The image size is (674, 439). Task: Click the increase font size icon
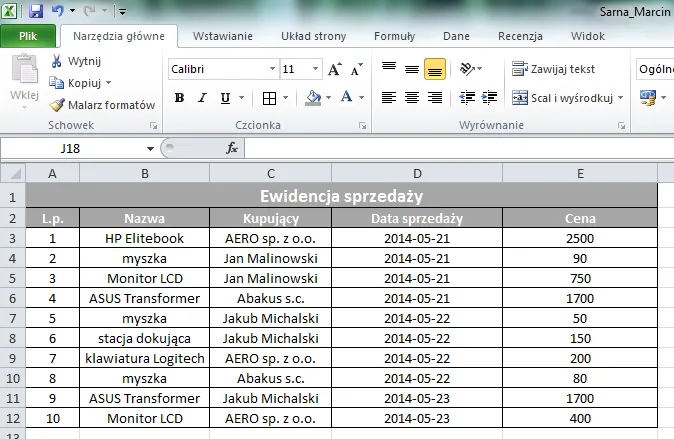click(334, 70)
